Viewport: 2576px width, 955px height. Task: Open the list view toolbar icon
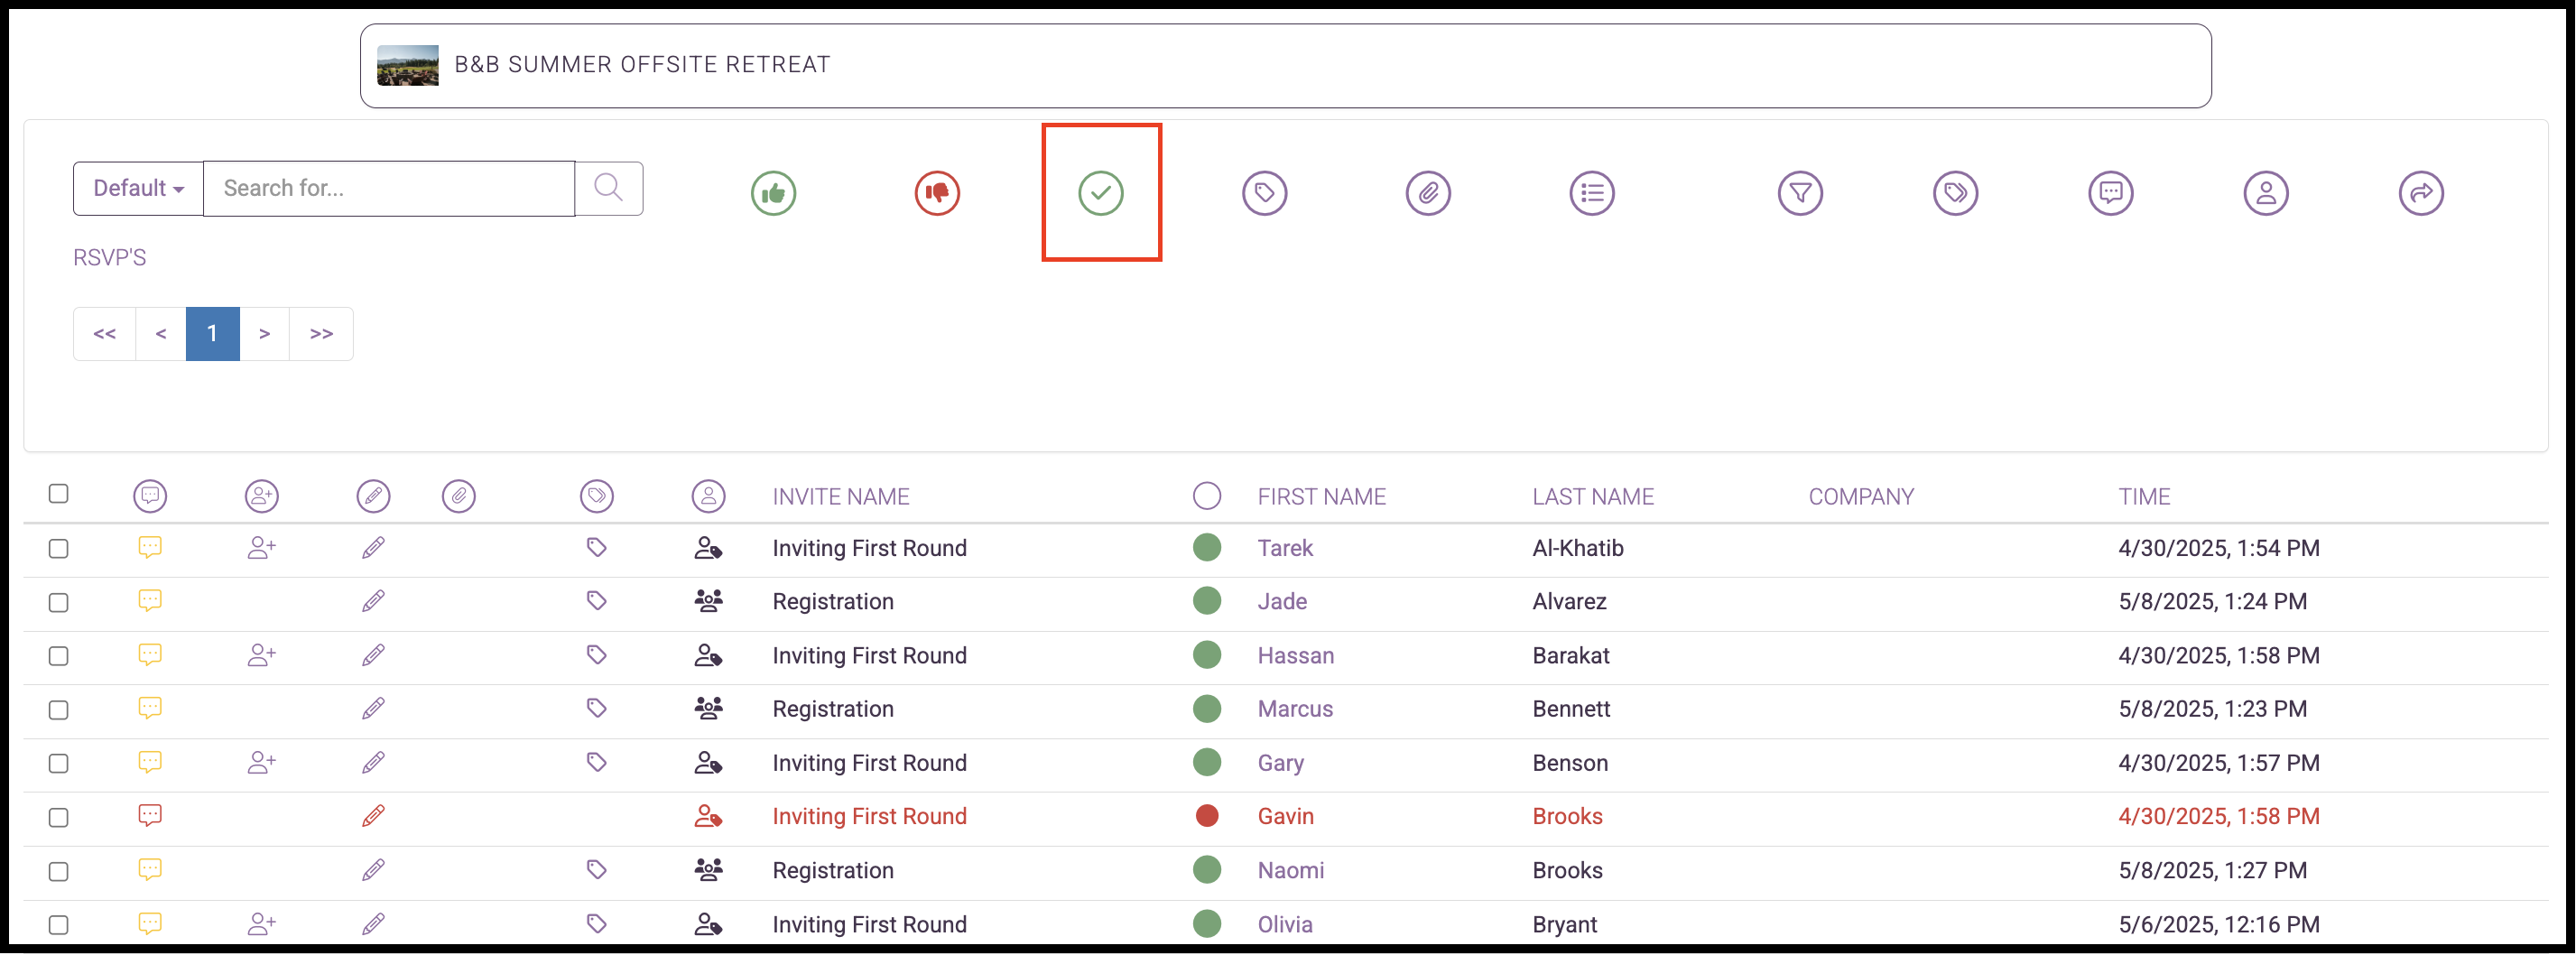[1592, 193]
